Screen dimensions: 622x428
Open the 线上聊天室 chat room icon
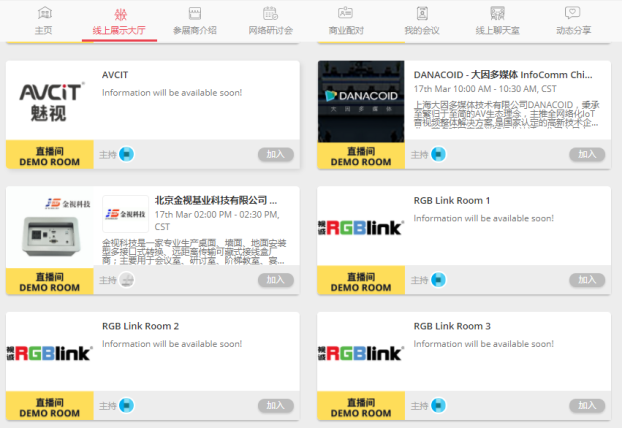[497, 14]
